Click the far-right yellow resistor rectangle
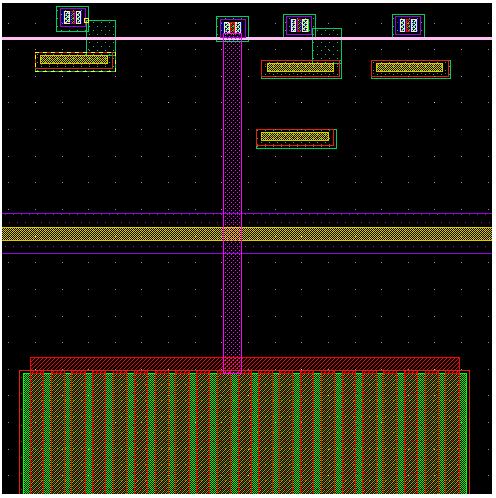 coord(411,69)
